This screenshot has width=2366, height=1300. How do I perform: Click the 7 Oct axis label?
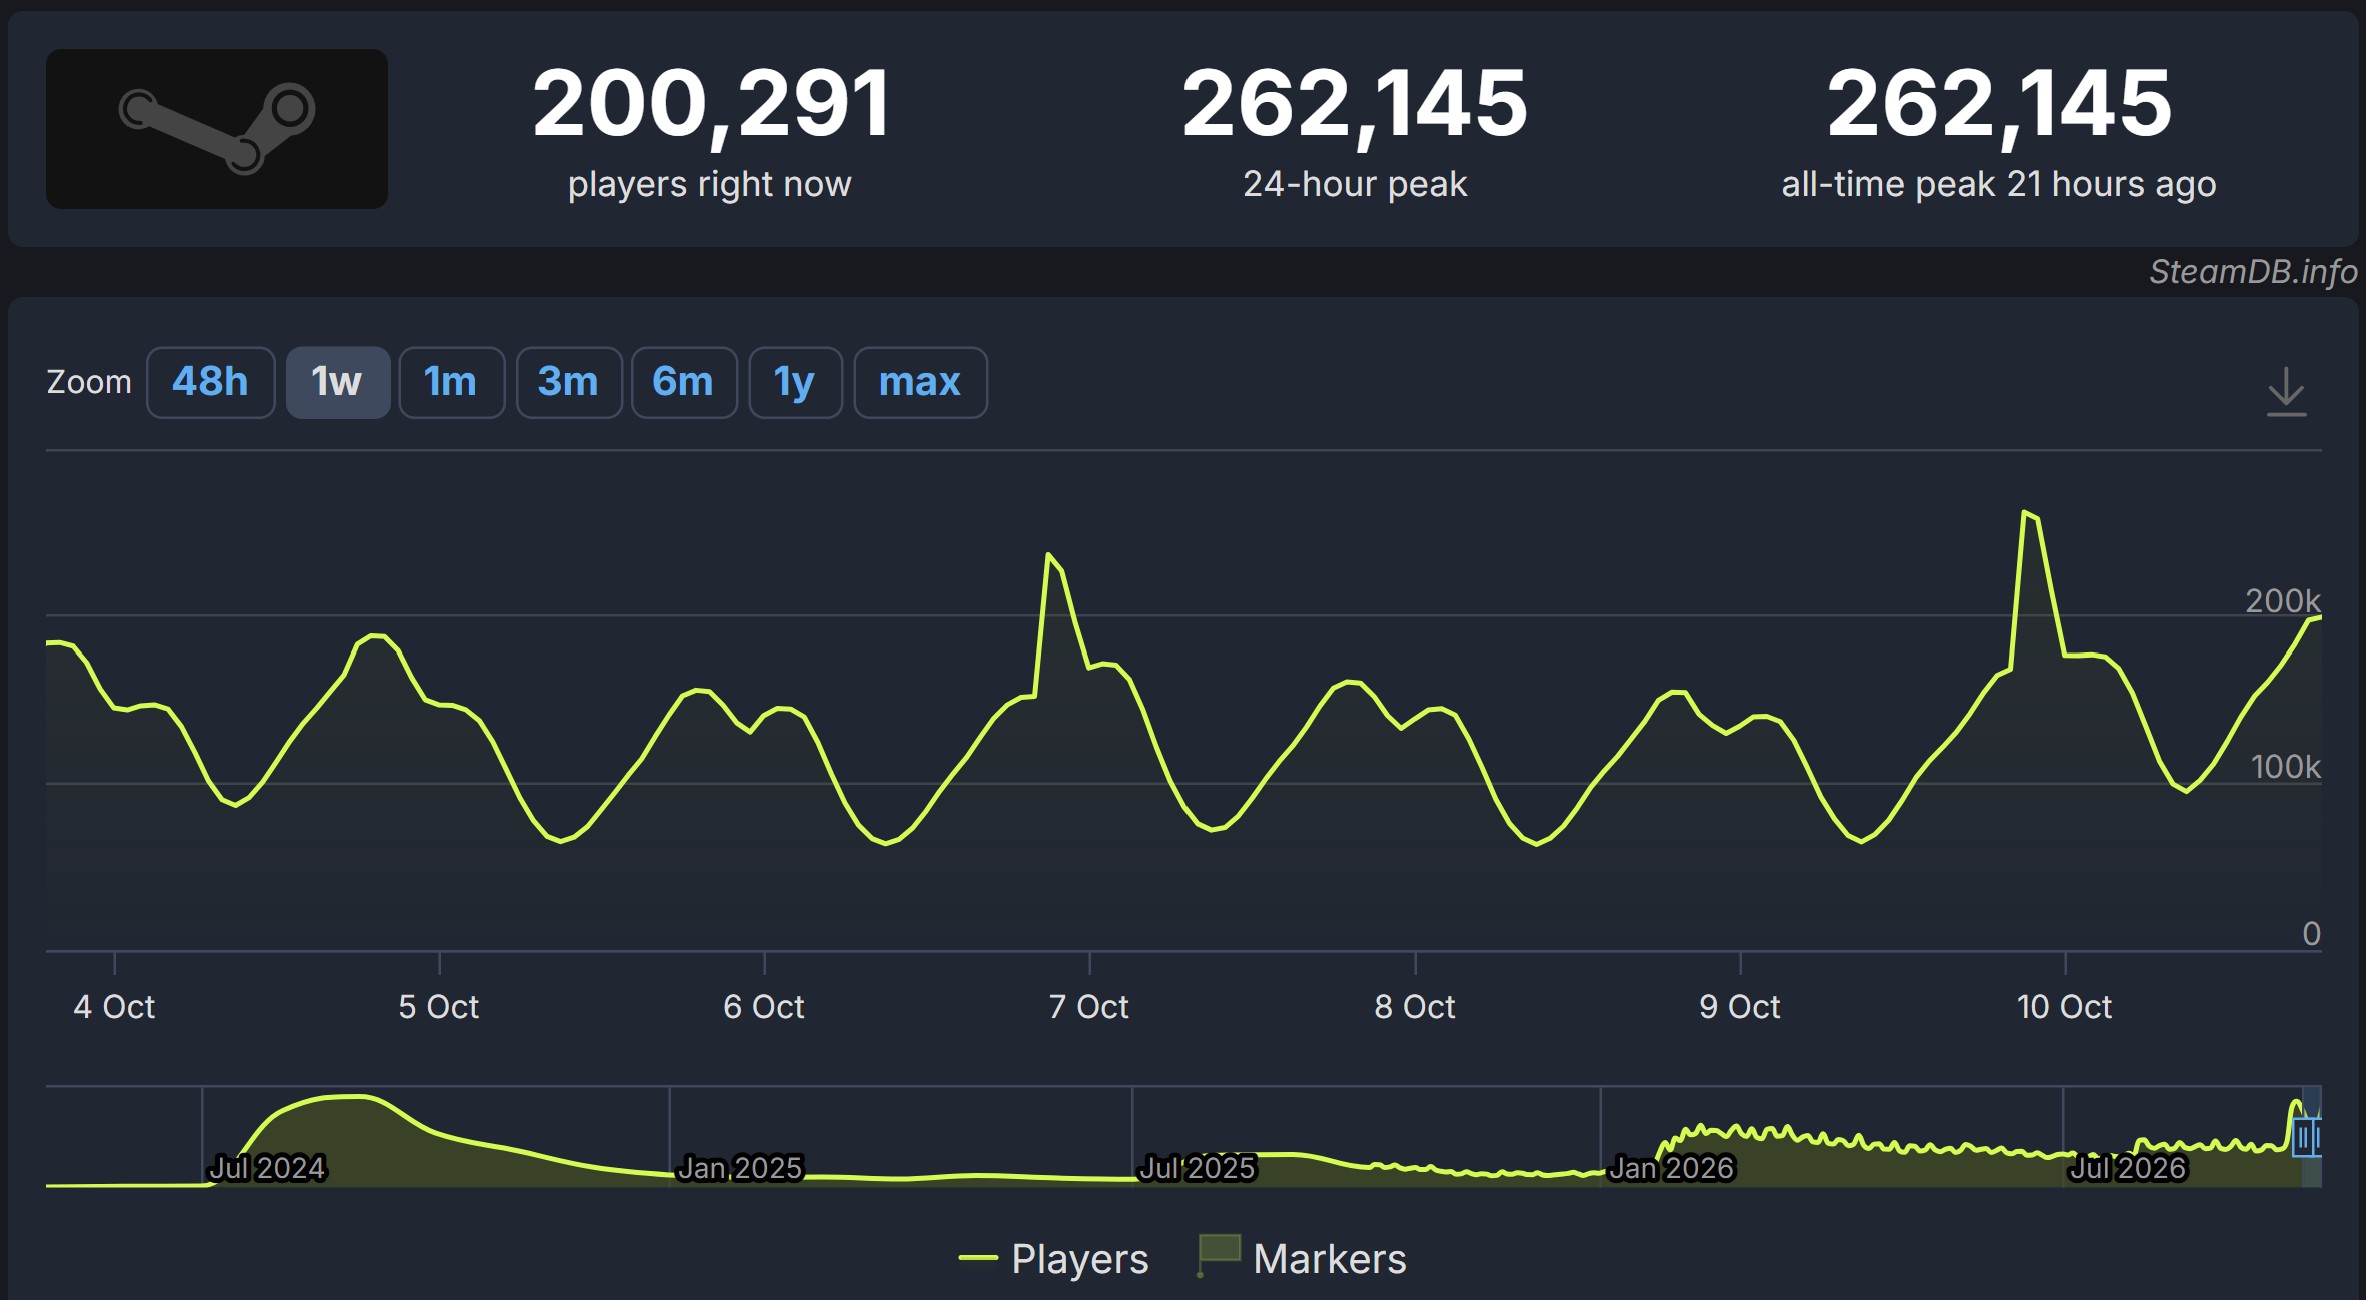(1088, 1006)
